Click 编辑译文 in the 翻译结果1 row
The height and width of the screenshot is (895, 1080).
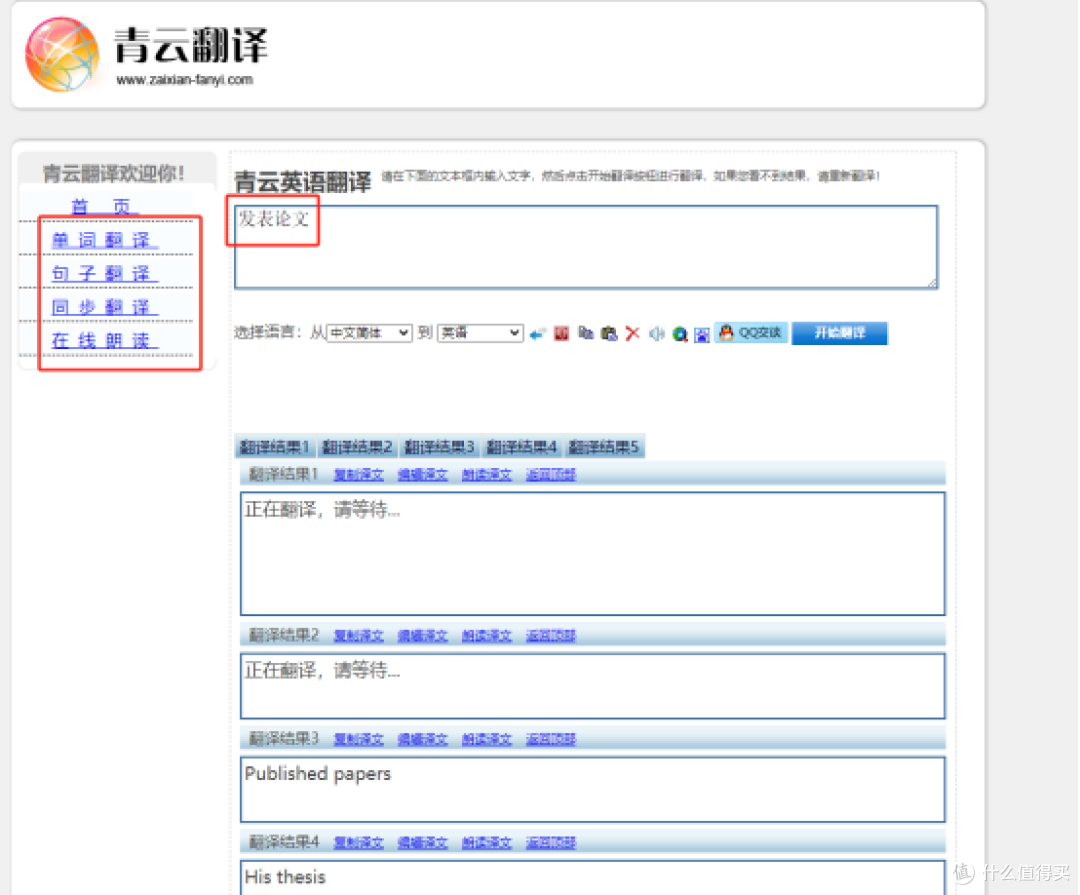[x=423, y=475]
